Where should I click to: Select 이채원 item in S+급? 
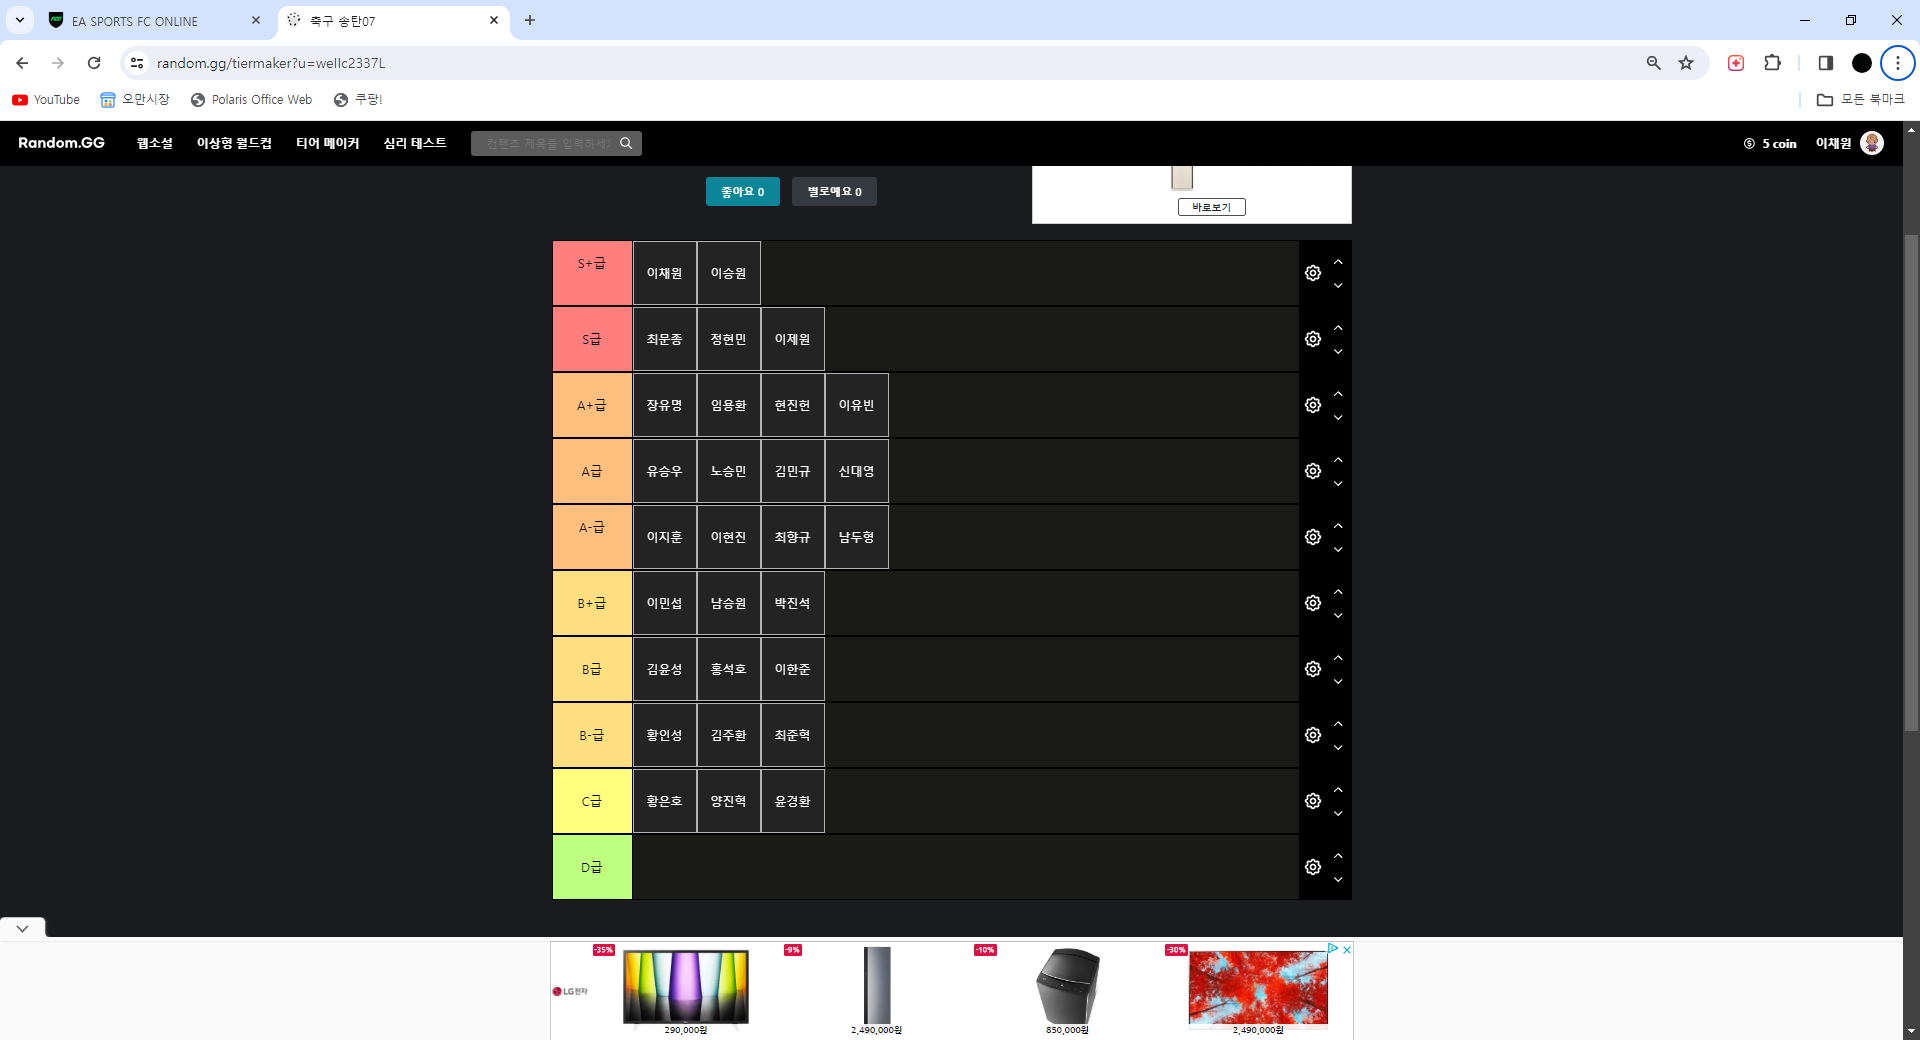(665, 273)
